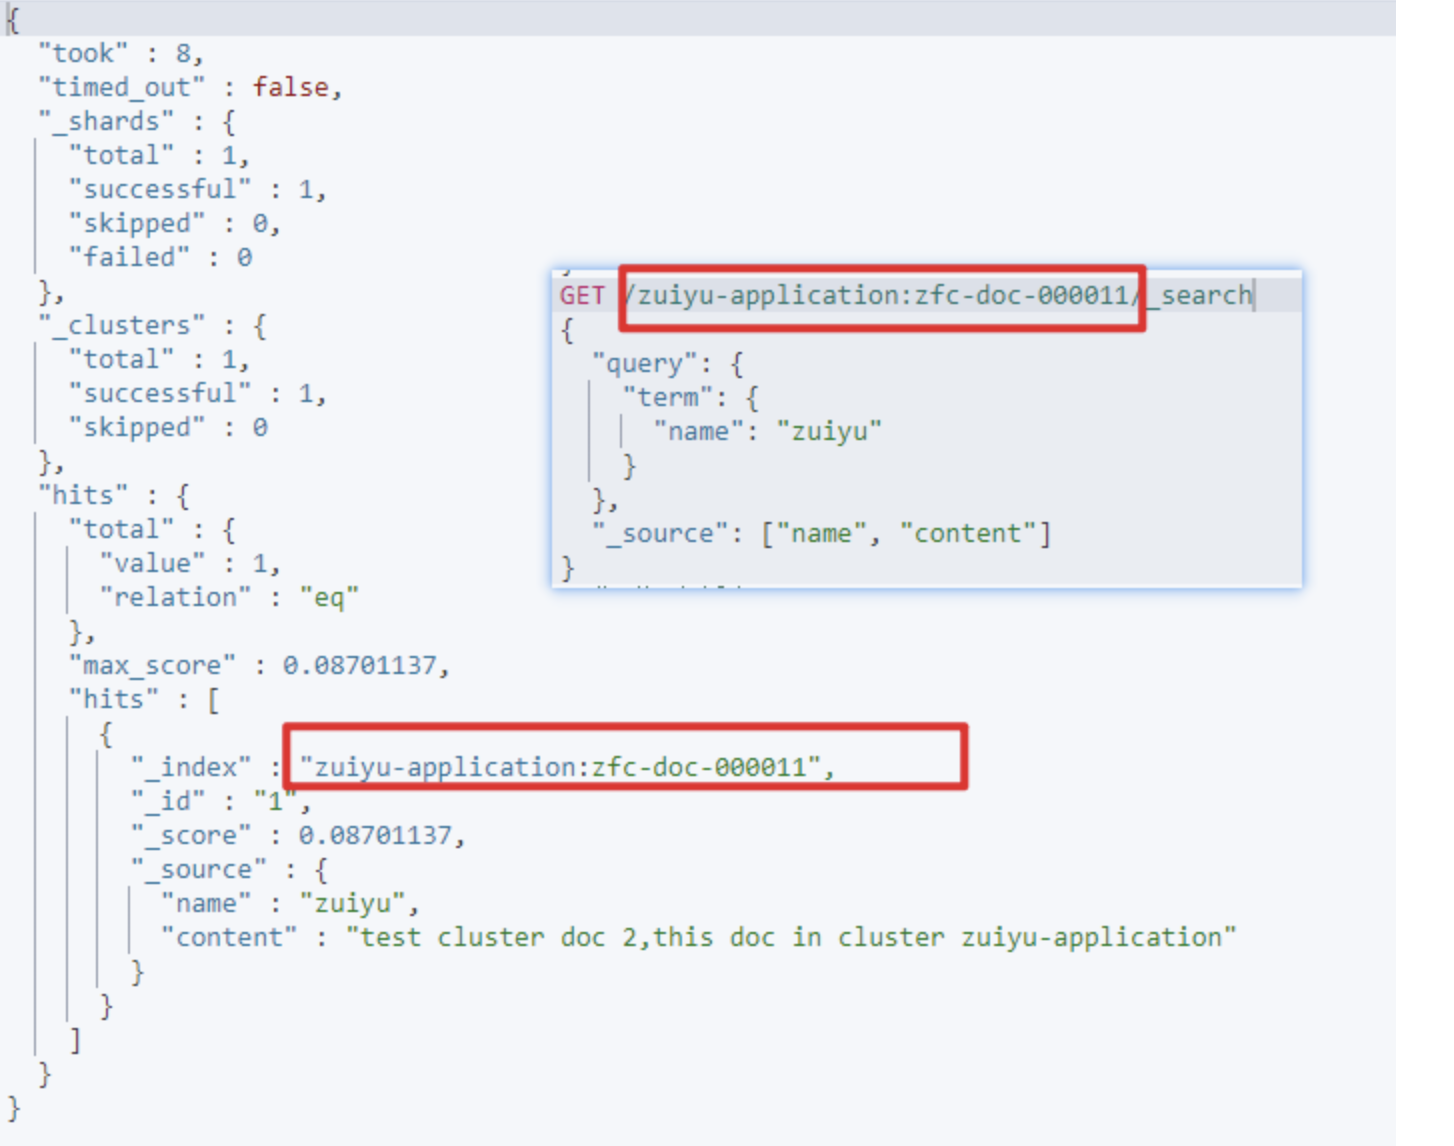Click the "_score" : 0.08701137 line
Viewport: 1454px width, 1146px height.
coord(298,835)
